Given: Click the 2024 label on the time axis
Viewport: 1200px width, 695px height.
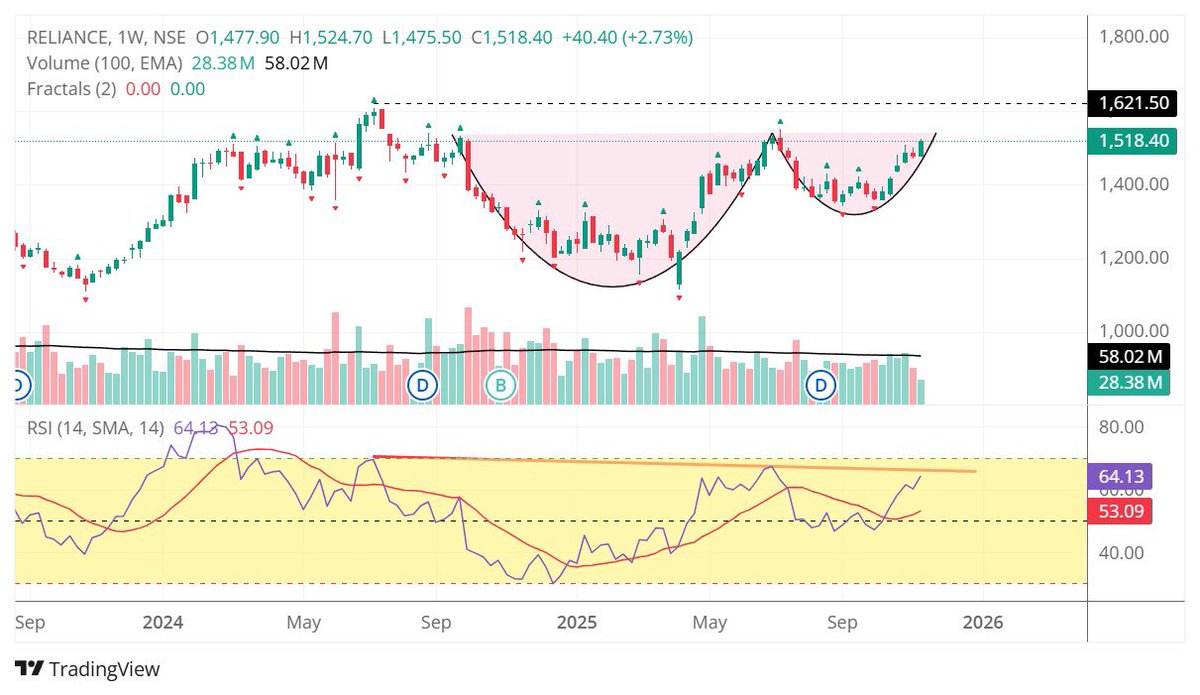Looking at the screenshot, I should coord(163,623).
